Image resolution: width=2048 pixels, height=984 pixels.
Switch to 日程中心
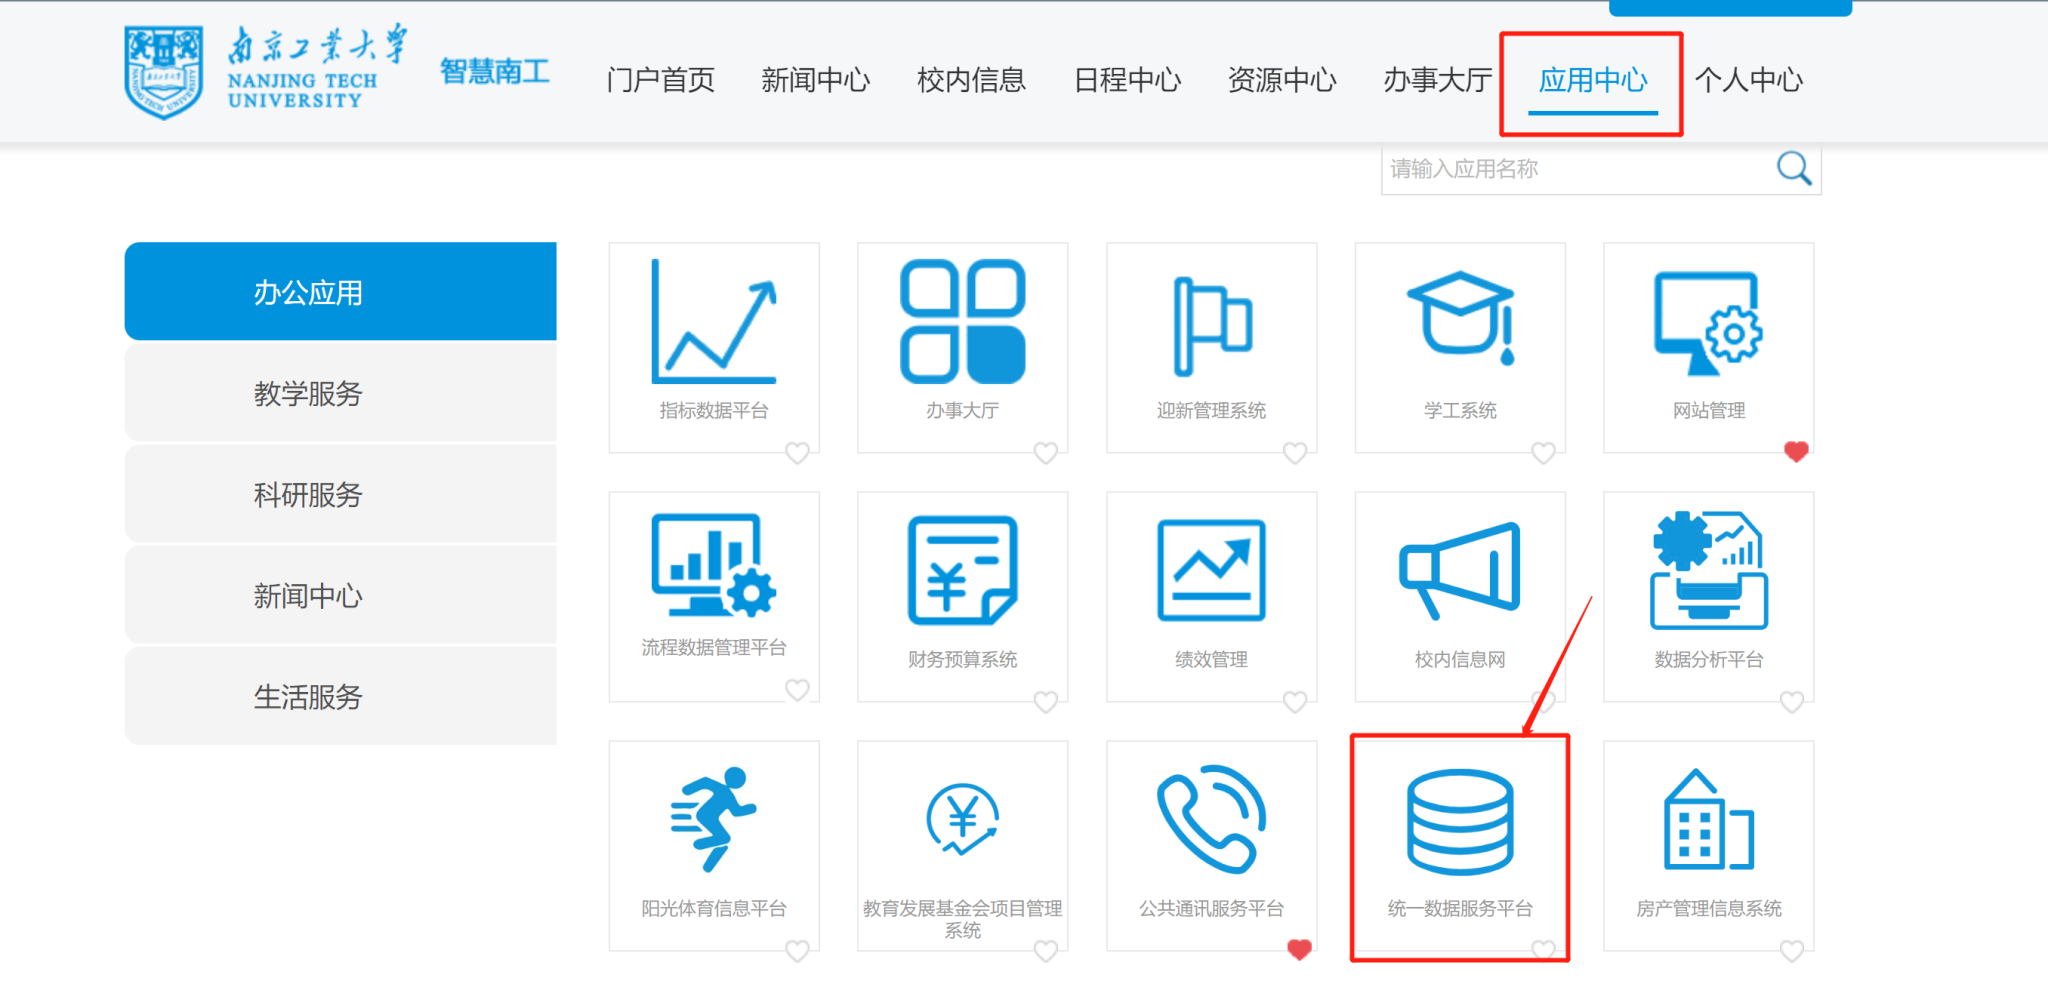pos(1127,80)
